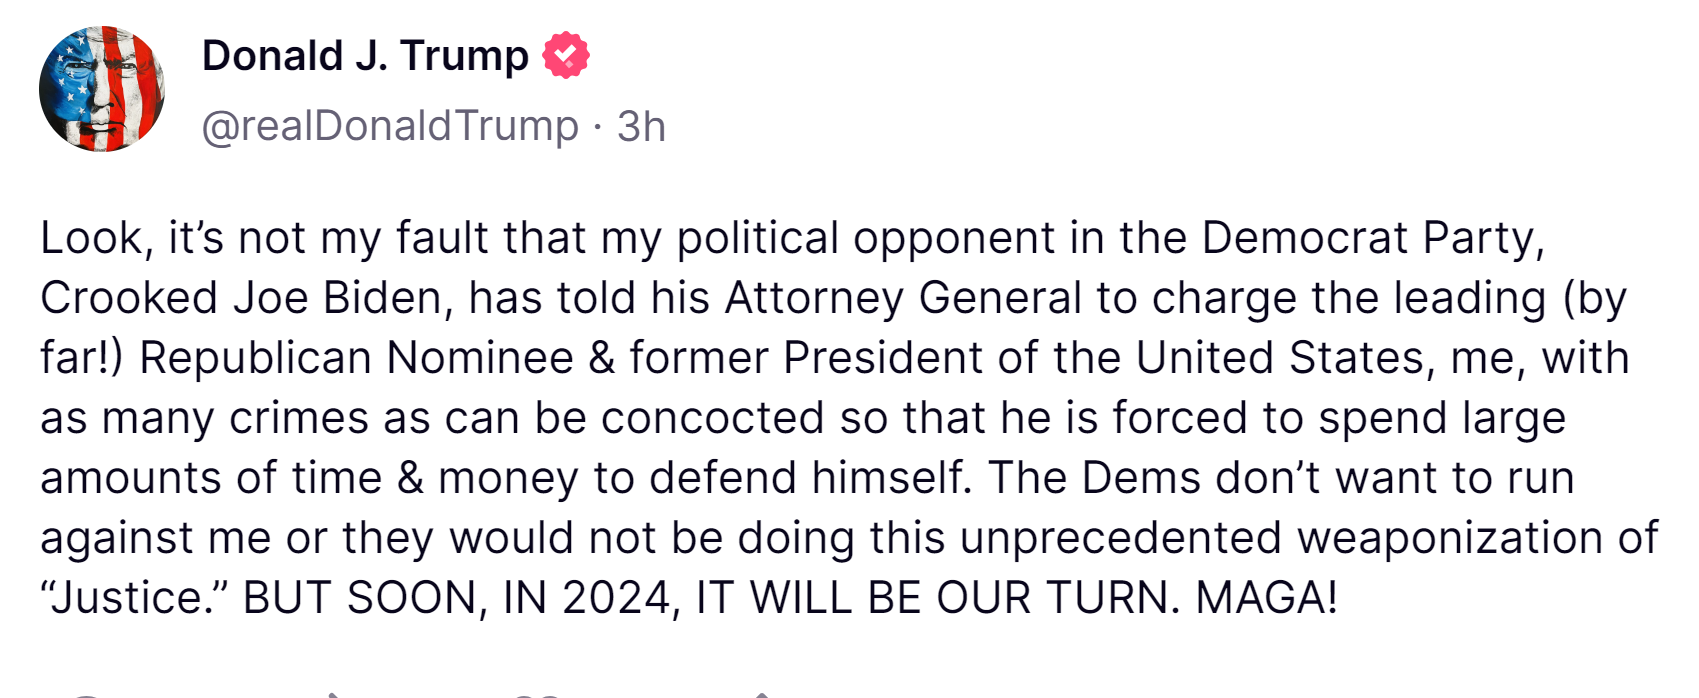Click the reply icon below the post
The width and height of the screenshot is (1699, 698).
[x=85, y=694]
